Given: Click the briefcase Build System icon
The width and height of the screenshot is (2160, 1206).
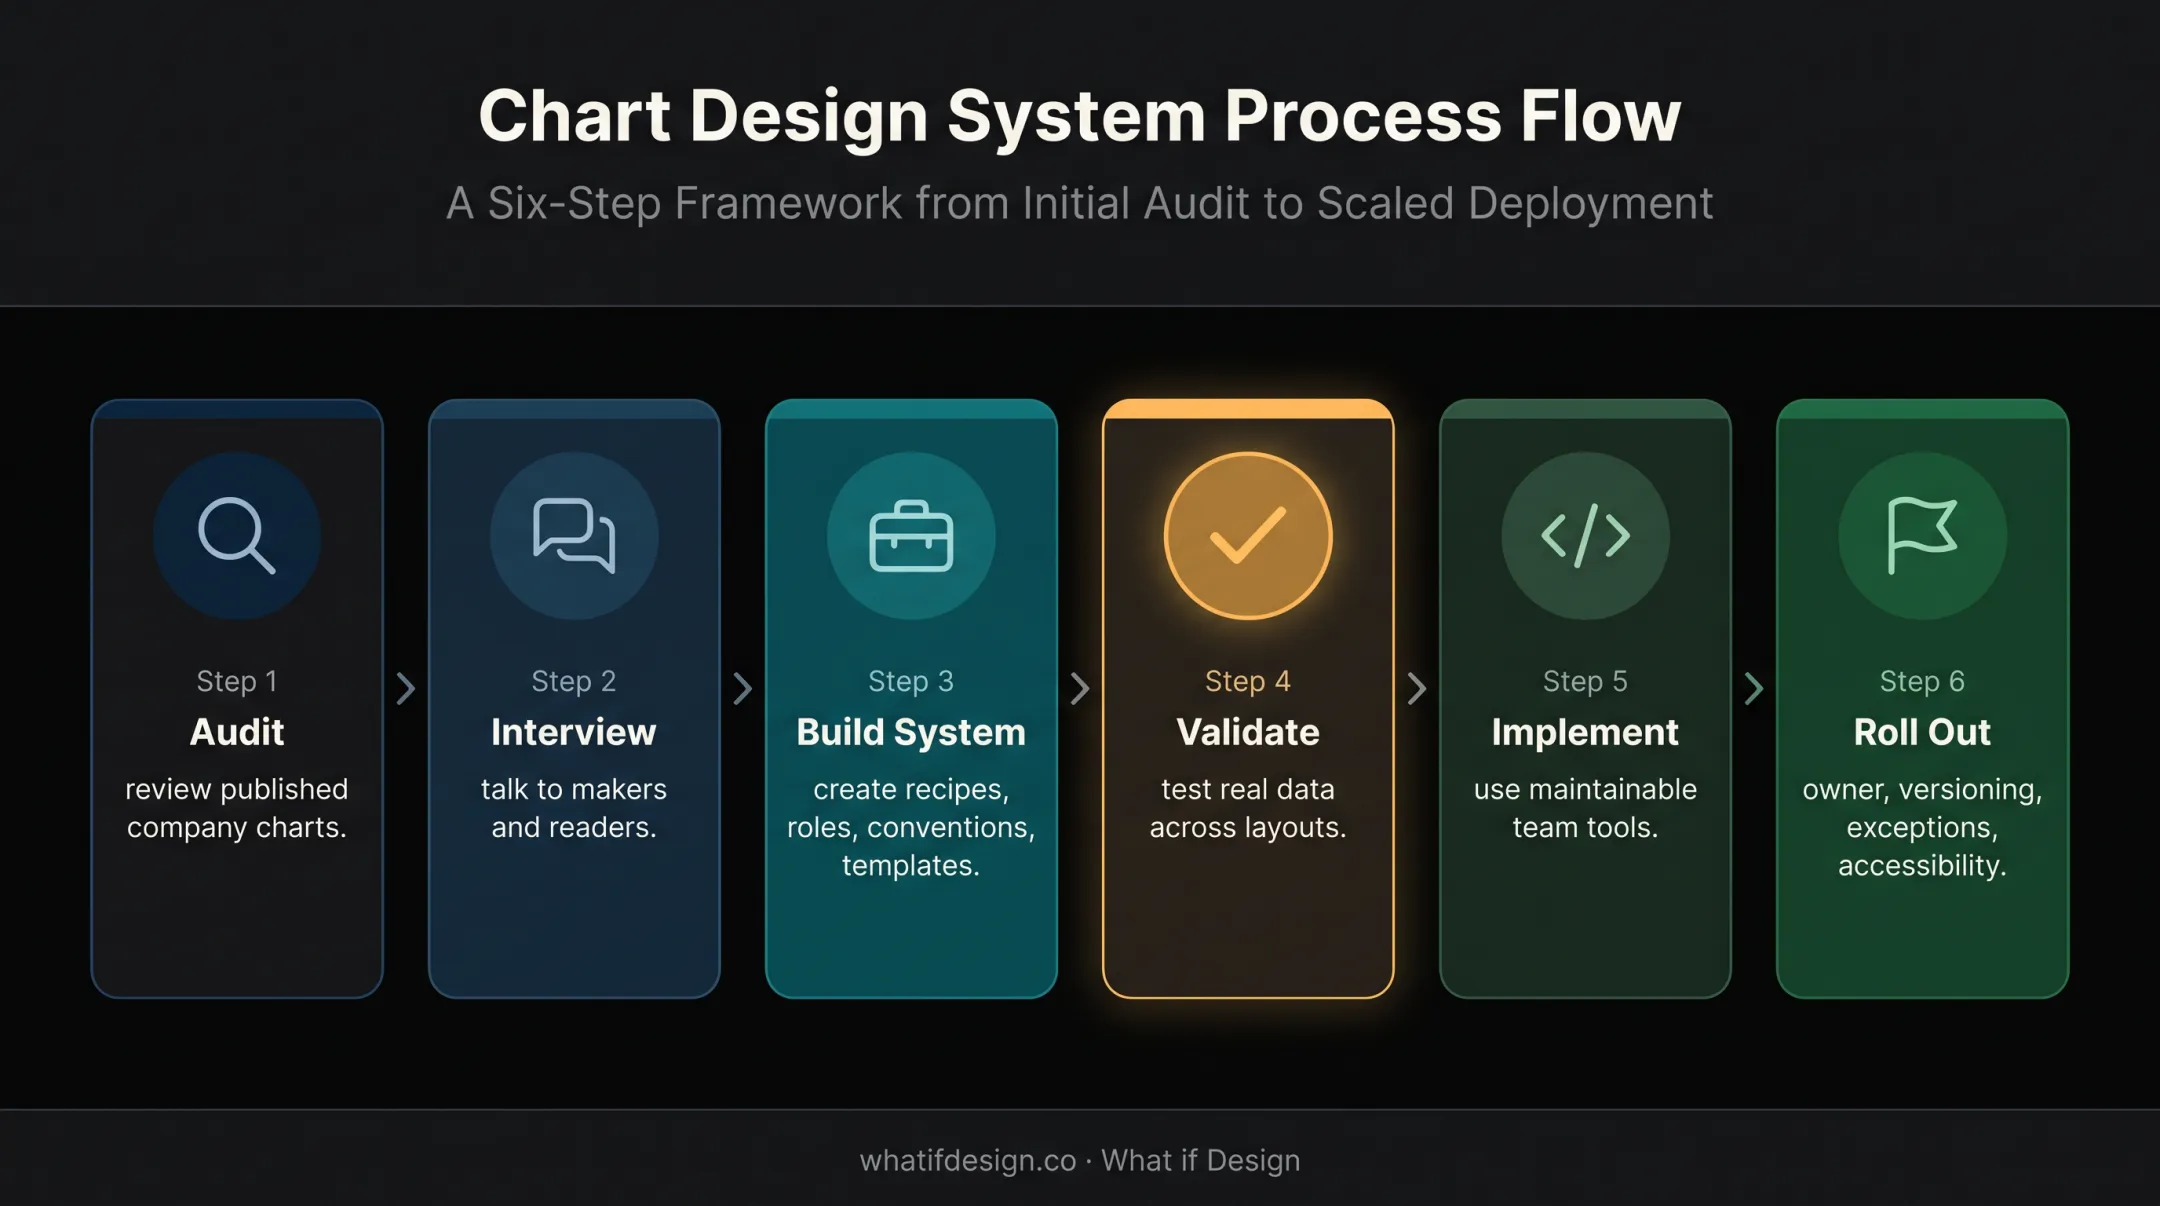Looking at the screenshot, I should [x=911, y=536].
